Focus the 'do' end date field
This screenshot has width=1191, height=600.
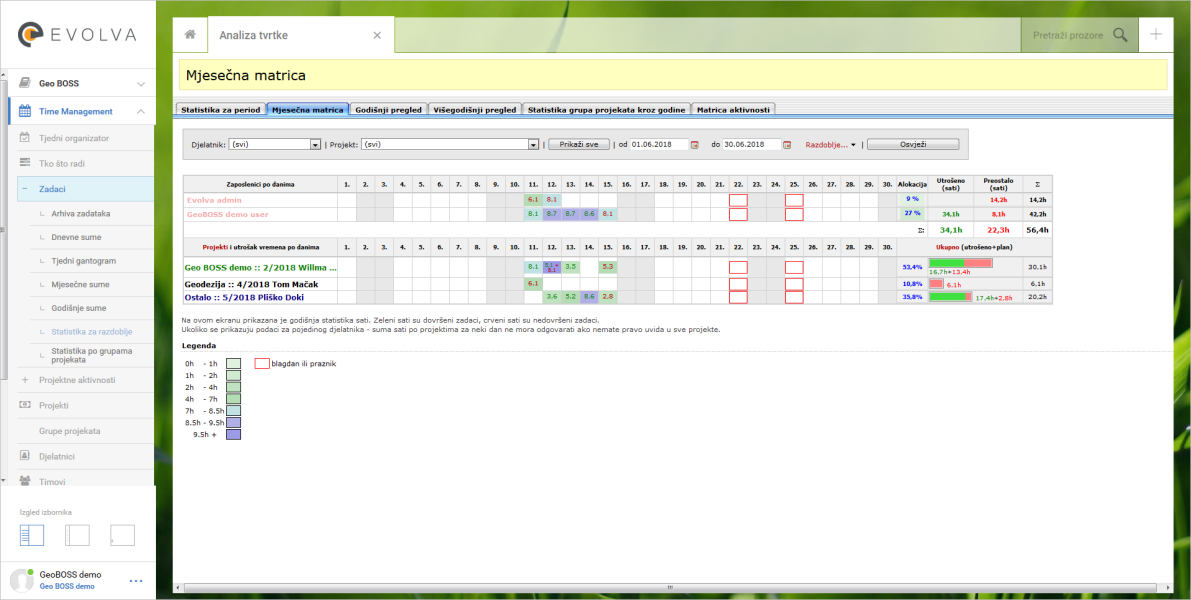point(751,144)
